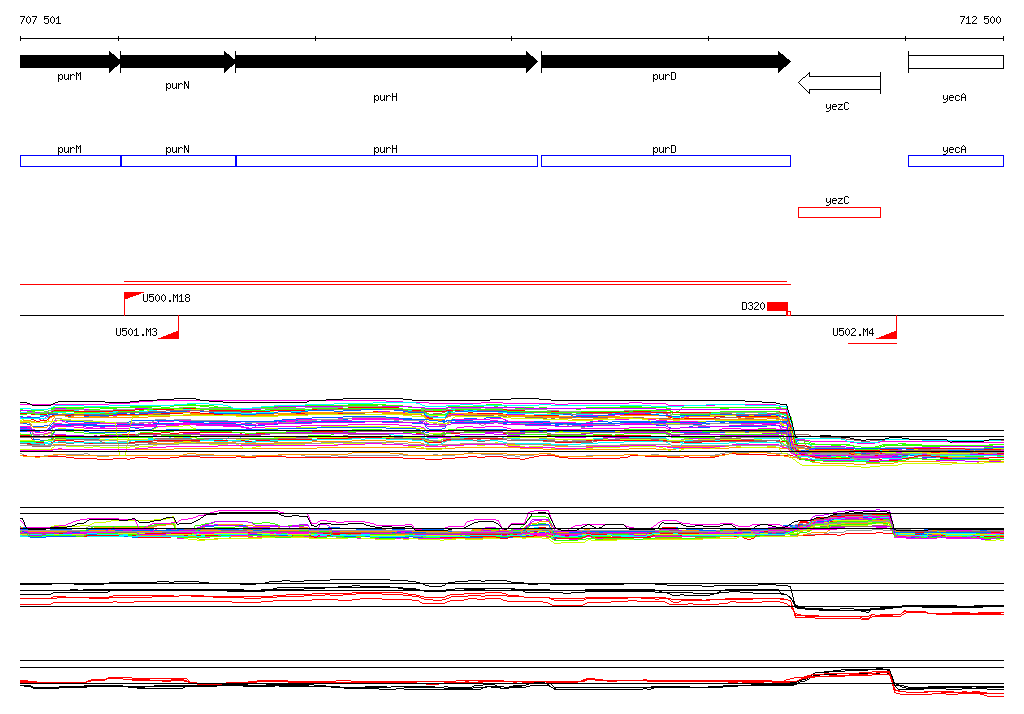Viewport: 1024px width, 714px height.
Task: Select the blue purM segment box
Action: click(71, 161)
